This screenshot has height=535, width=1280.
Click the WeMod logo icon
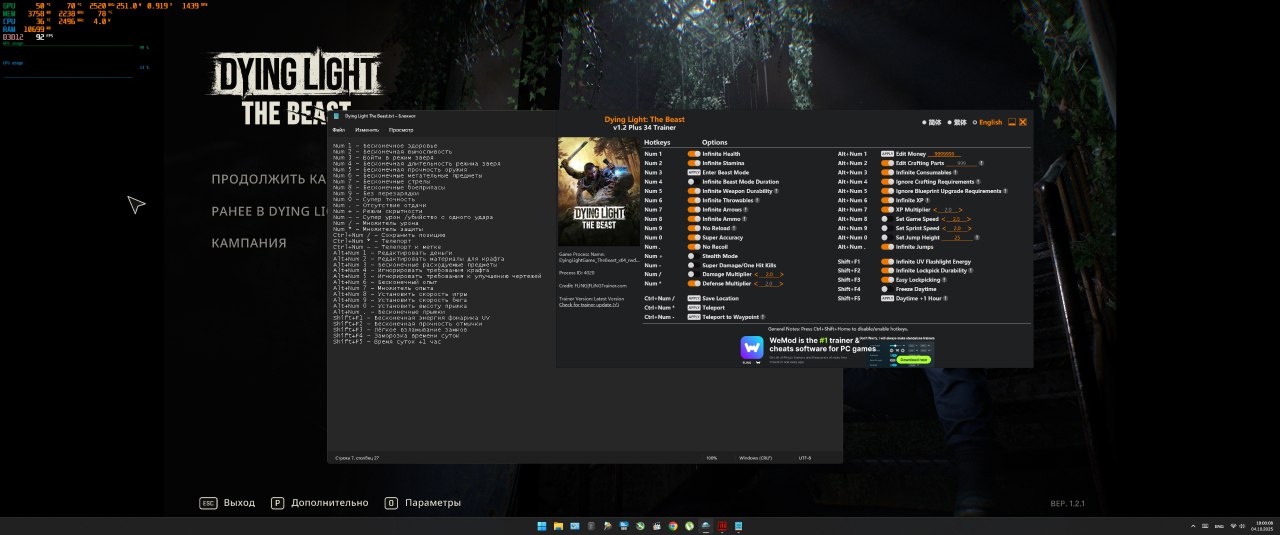click(x=752, y=348)
